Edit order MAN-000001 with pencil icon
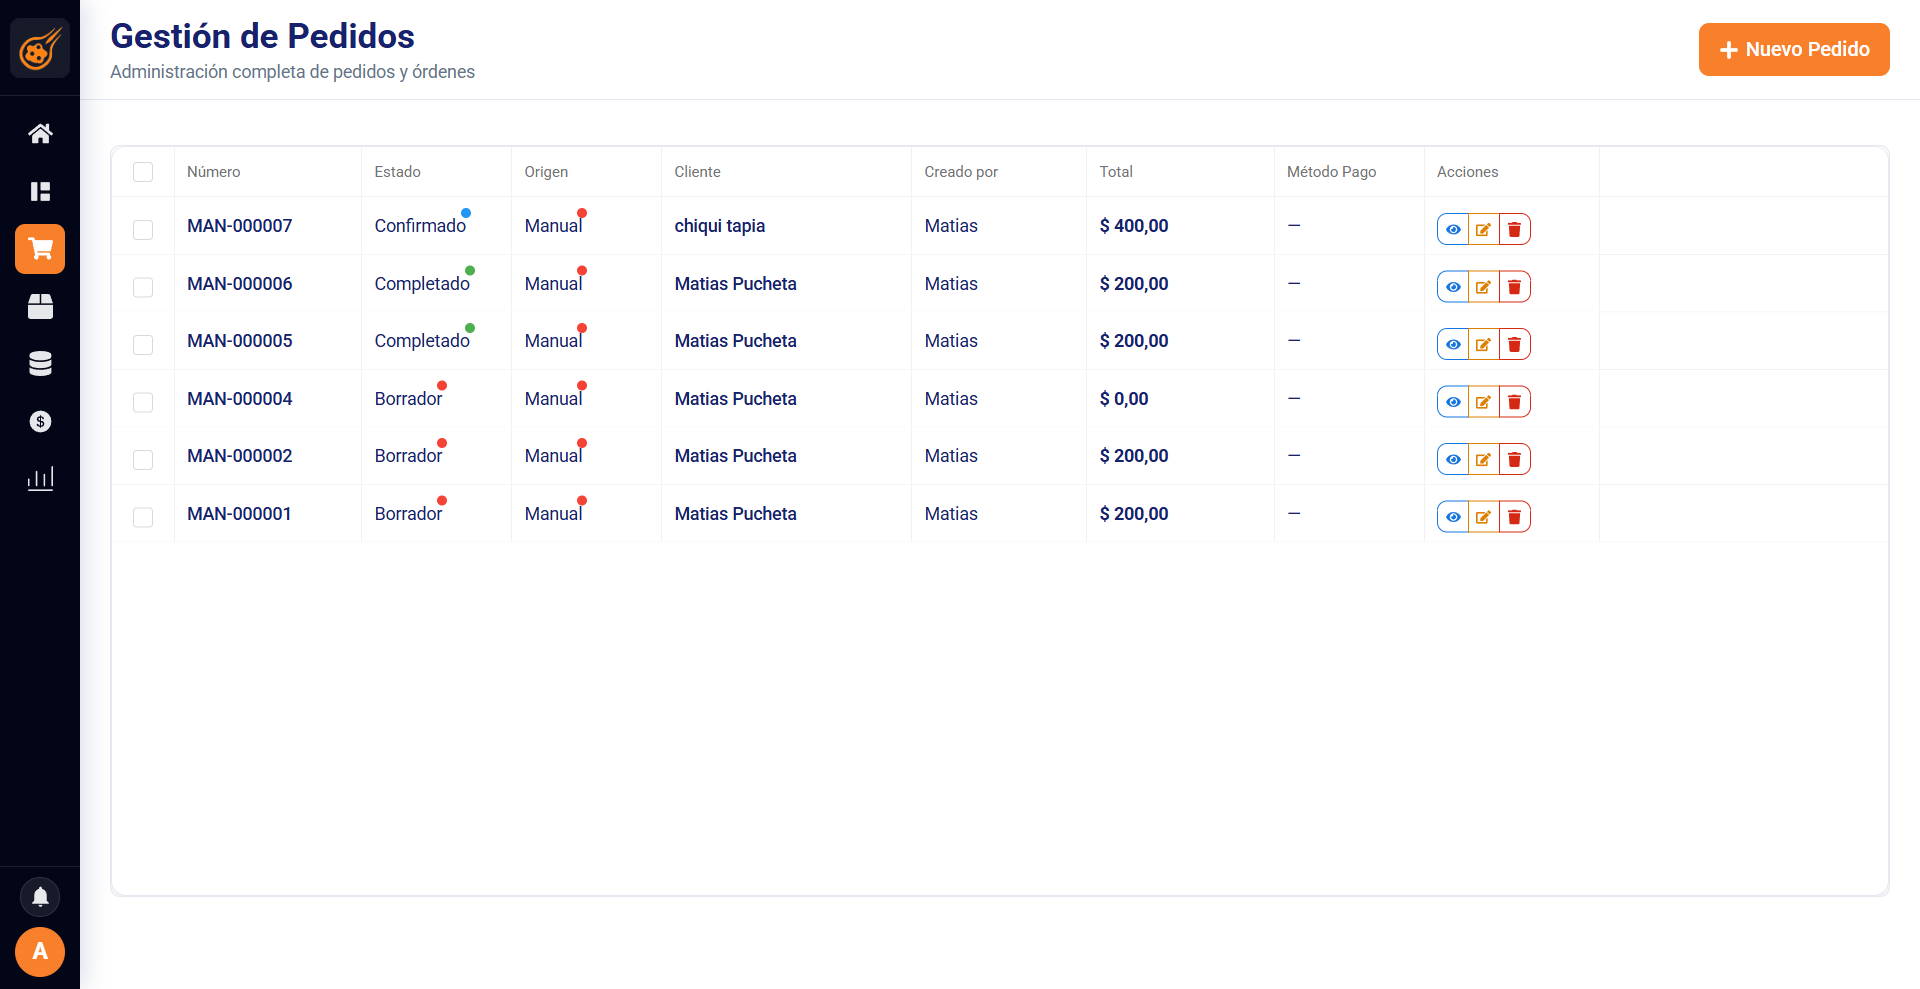Screen dimensions: 1920x989 [x=1484, y=517]
